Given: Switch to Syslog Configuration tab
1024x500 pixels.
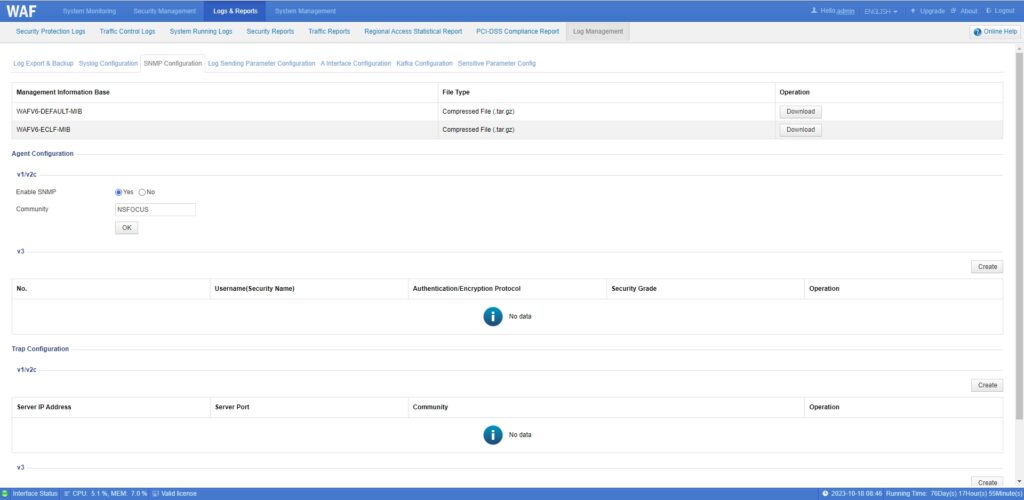Looking at the screenshot, I should (108, 63).
